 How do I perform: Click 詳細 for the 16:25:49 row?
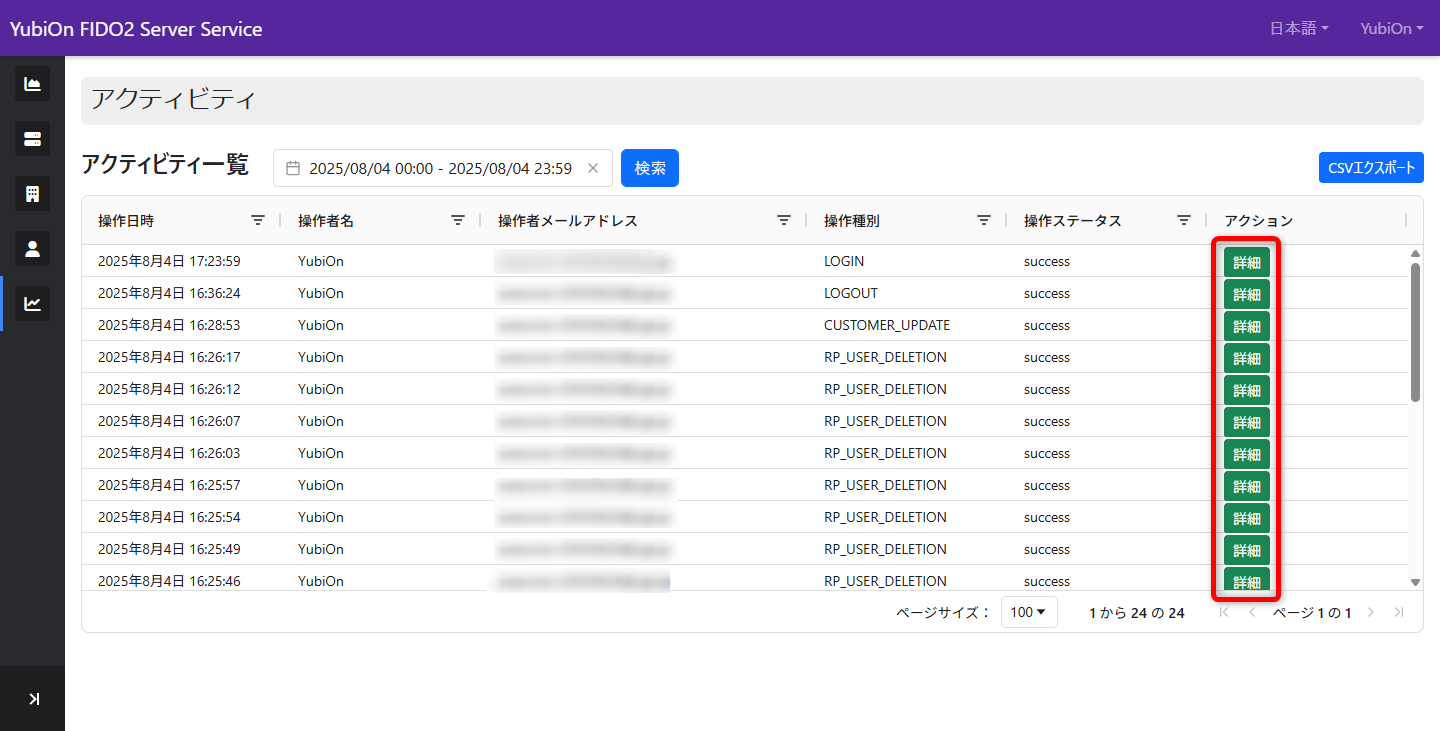click(x=1247, y=551)
